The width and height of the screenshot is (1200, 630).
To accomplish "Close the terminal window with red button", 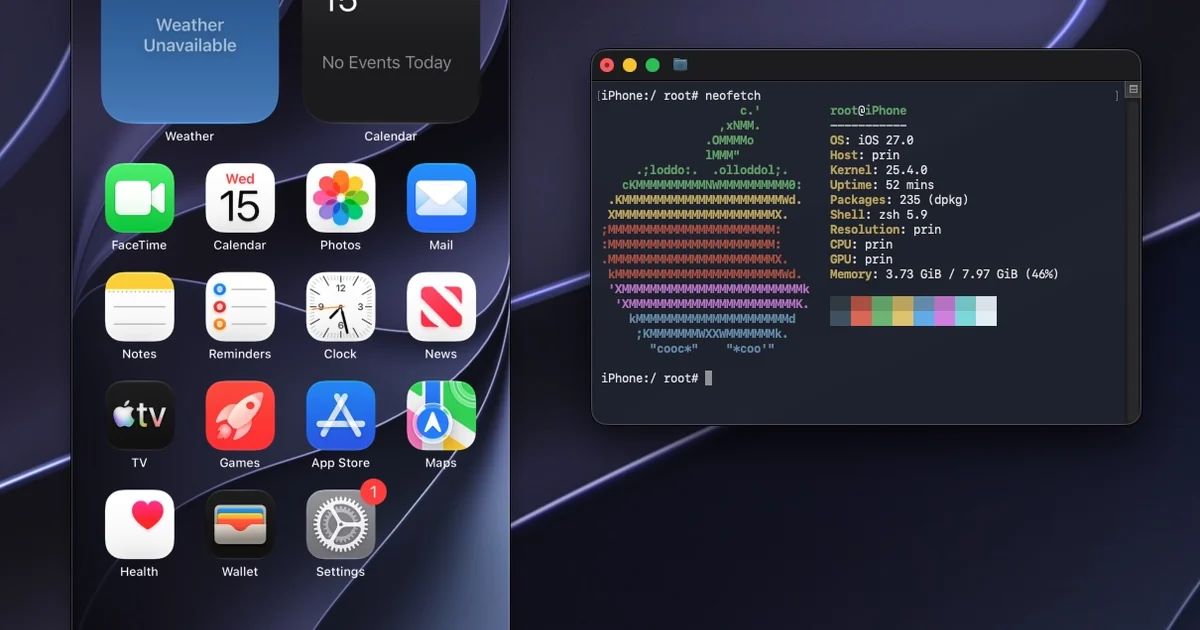I will [x=607, y=65].
